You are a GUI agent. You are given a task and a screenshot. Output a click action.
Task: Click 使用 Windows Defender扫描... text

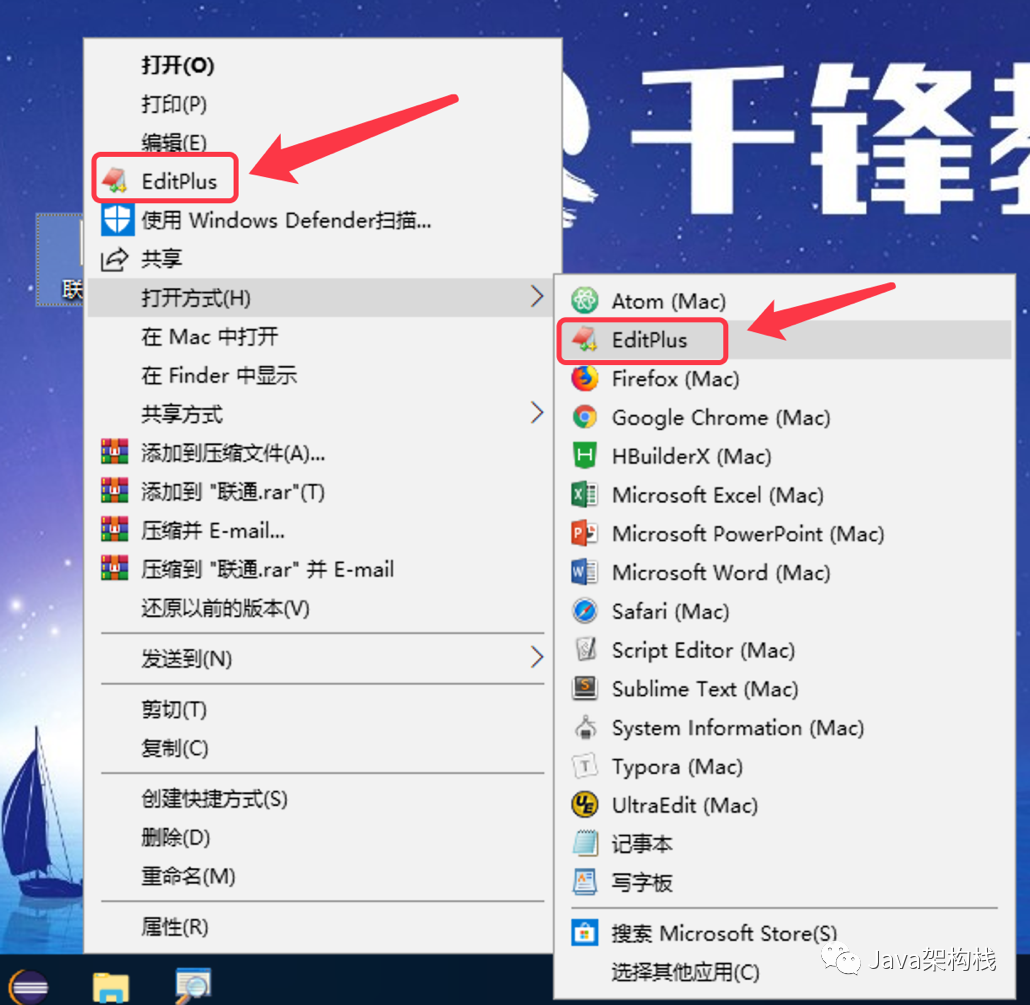(x=286, y=220)
